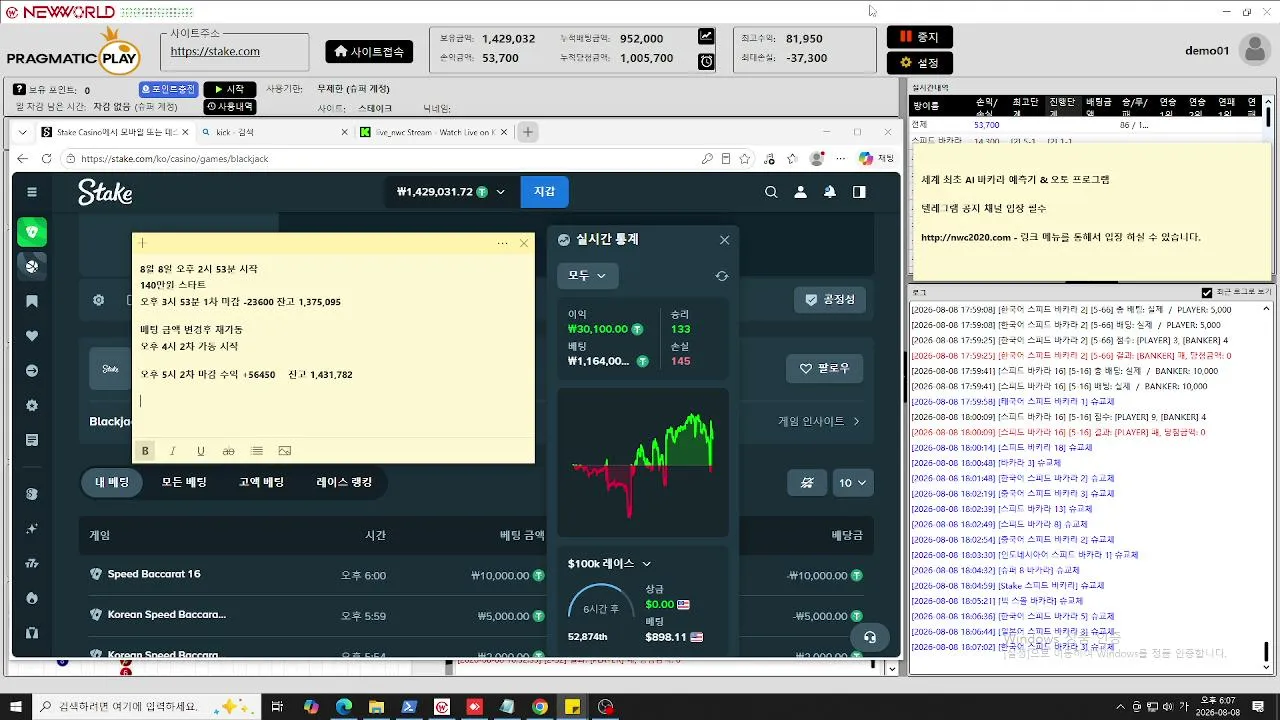Click the blue 지갑 wallet button
This screenshot has height=720, width=1280.
[544, 192]
